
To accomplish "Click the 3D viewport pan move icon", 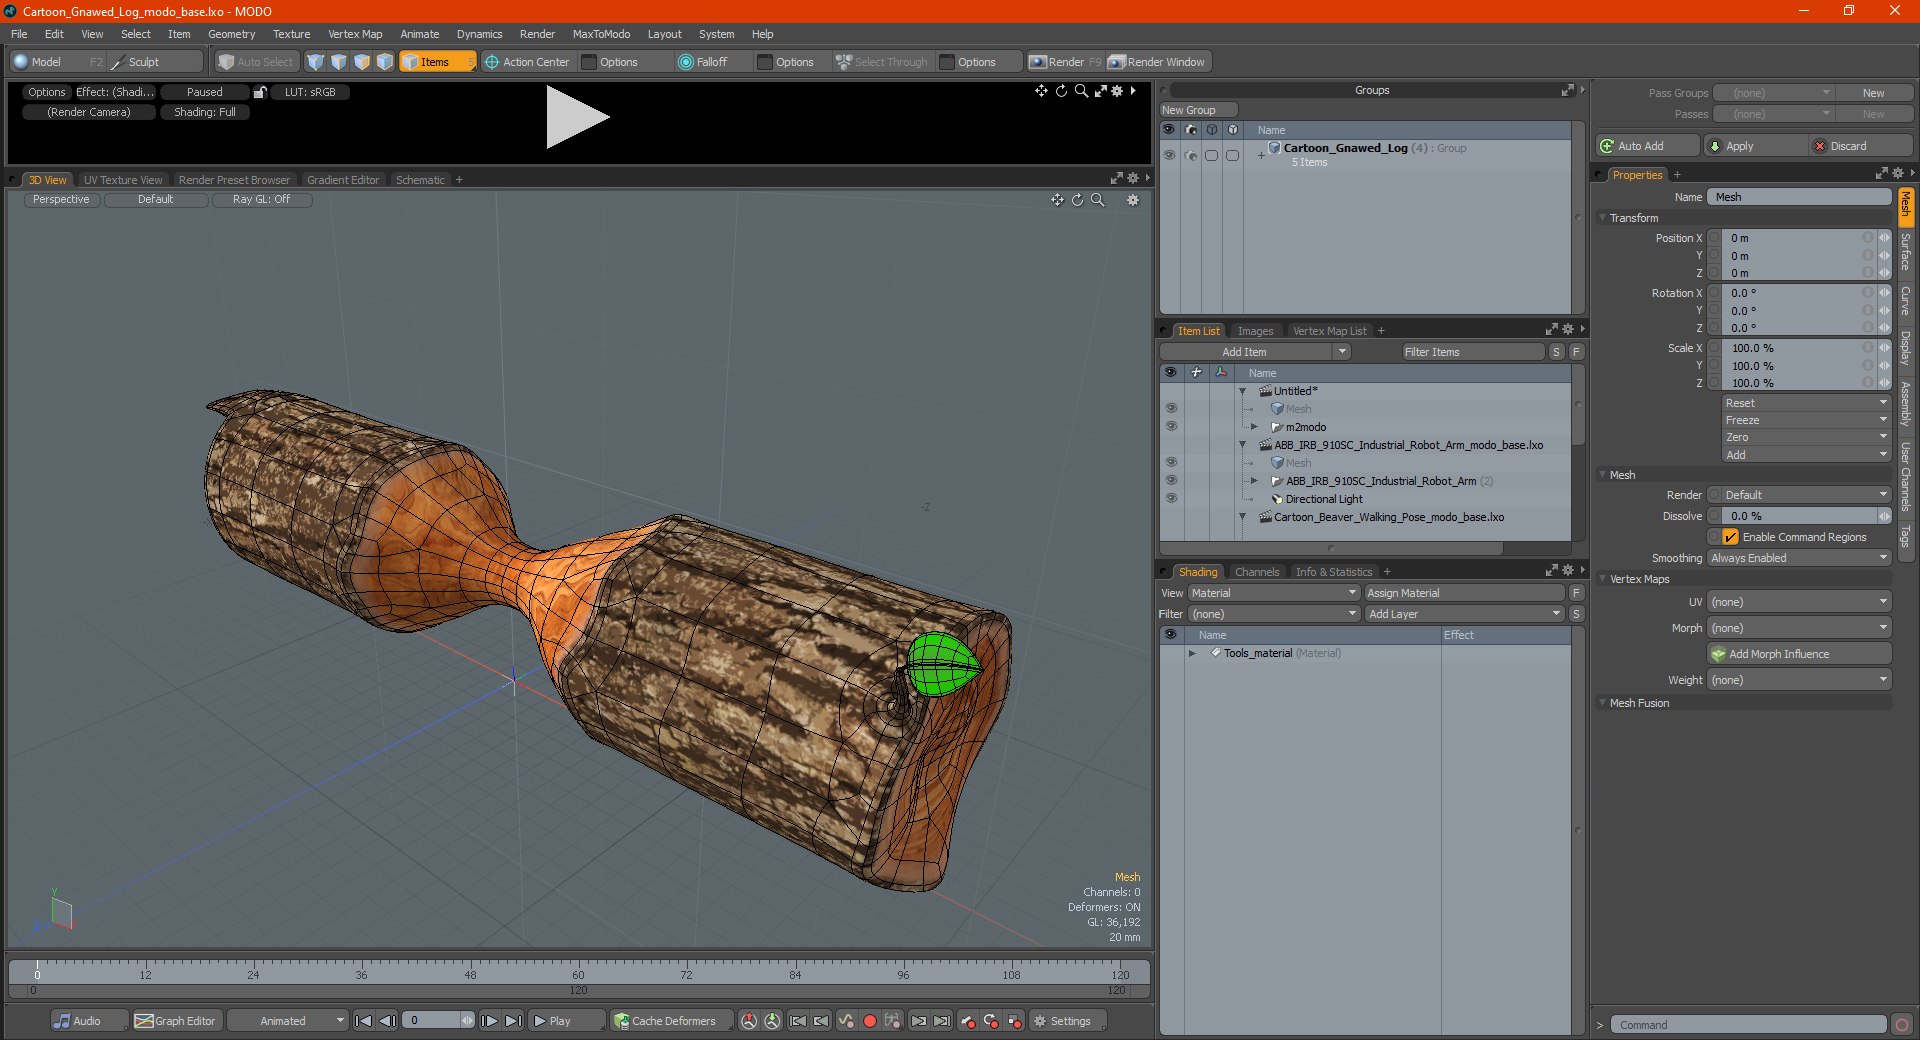I will pyautogui.click(x=1057, y=200).
